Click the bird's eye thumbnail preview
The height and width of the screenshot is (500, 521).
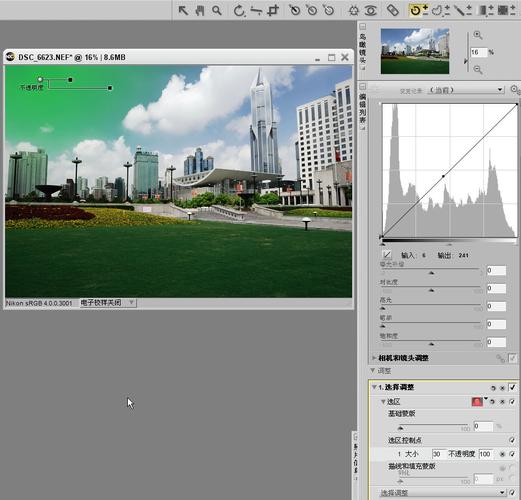pyautogui.click(x=415, y=51)
